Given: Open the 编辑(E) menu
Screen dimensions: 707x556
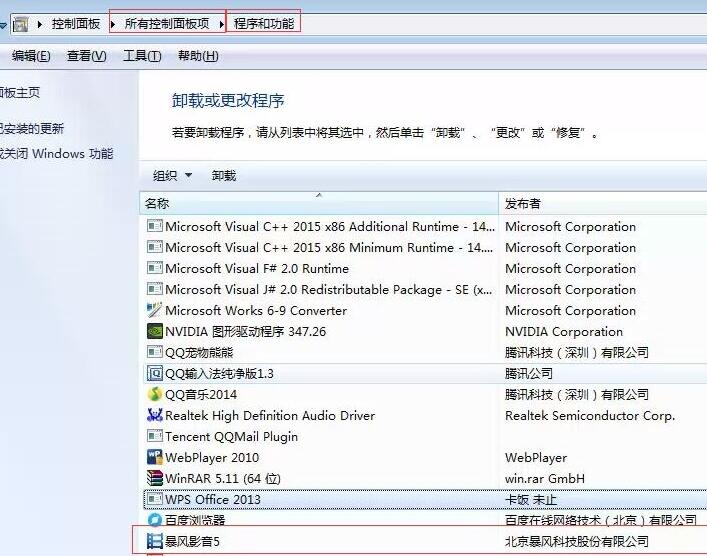Looking at the screenshot, I should tap(31, 56).
